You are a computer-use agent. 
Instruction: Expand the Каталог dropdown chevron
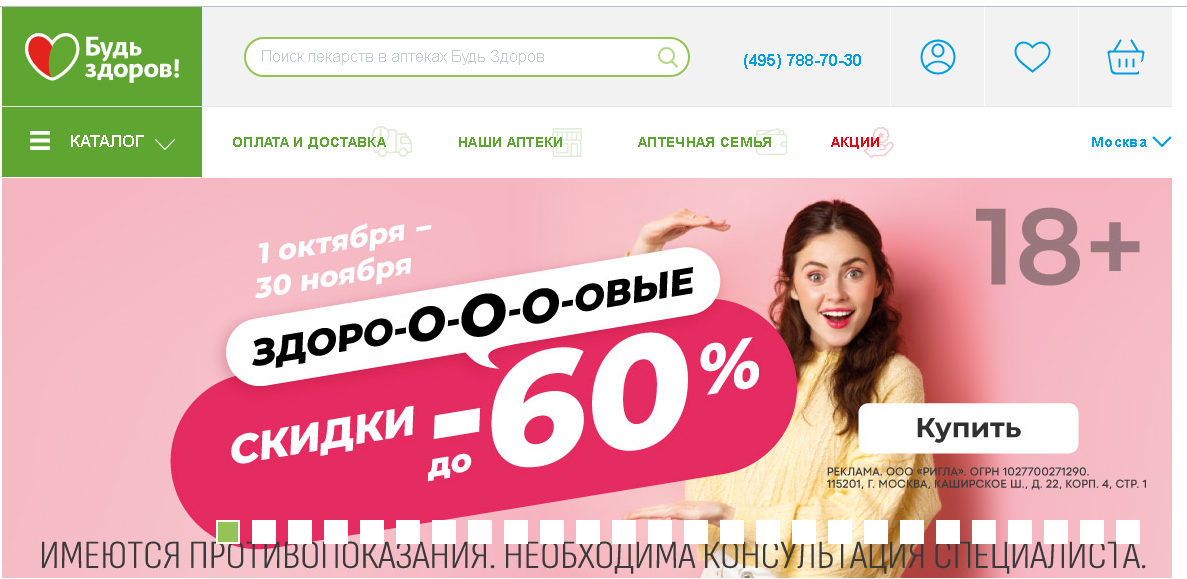click(x=164, y=144)
